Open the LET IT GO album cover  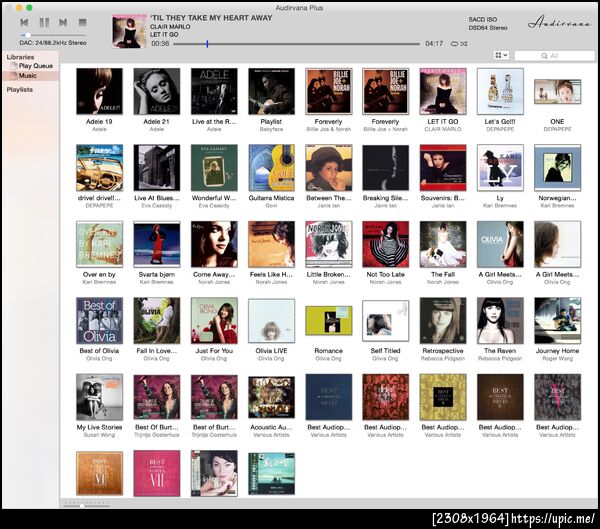tap(443, 91)
